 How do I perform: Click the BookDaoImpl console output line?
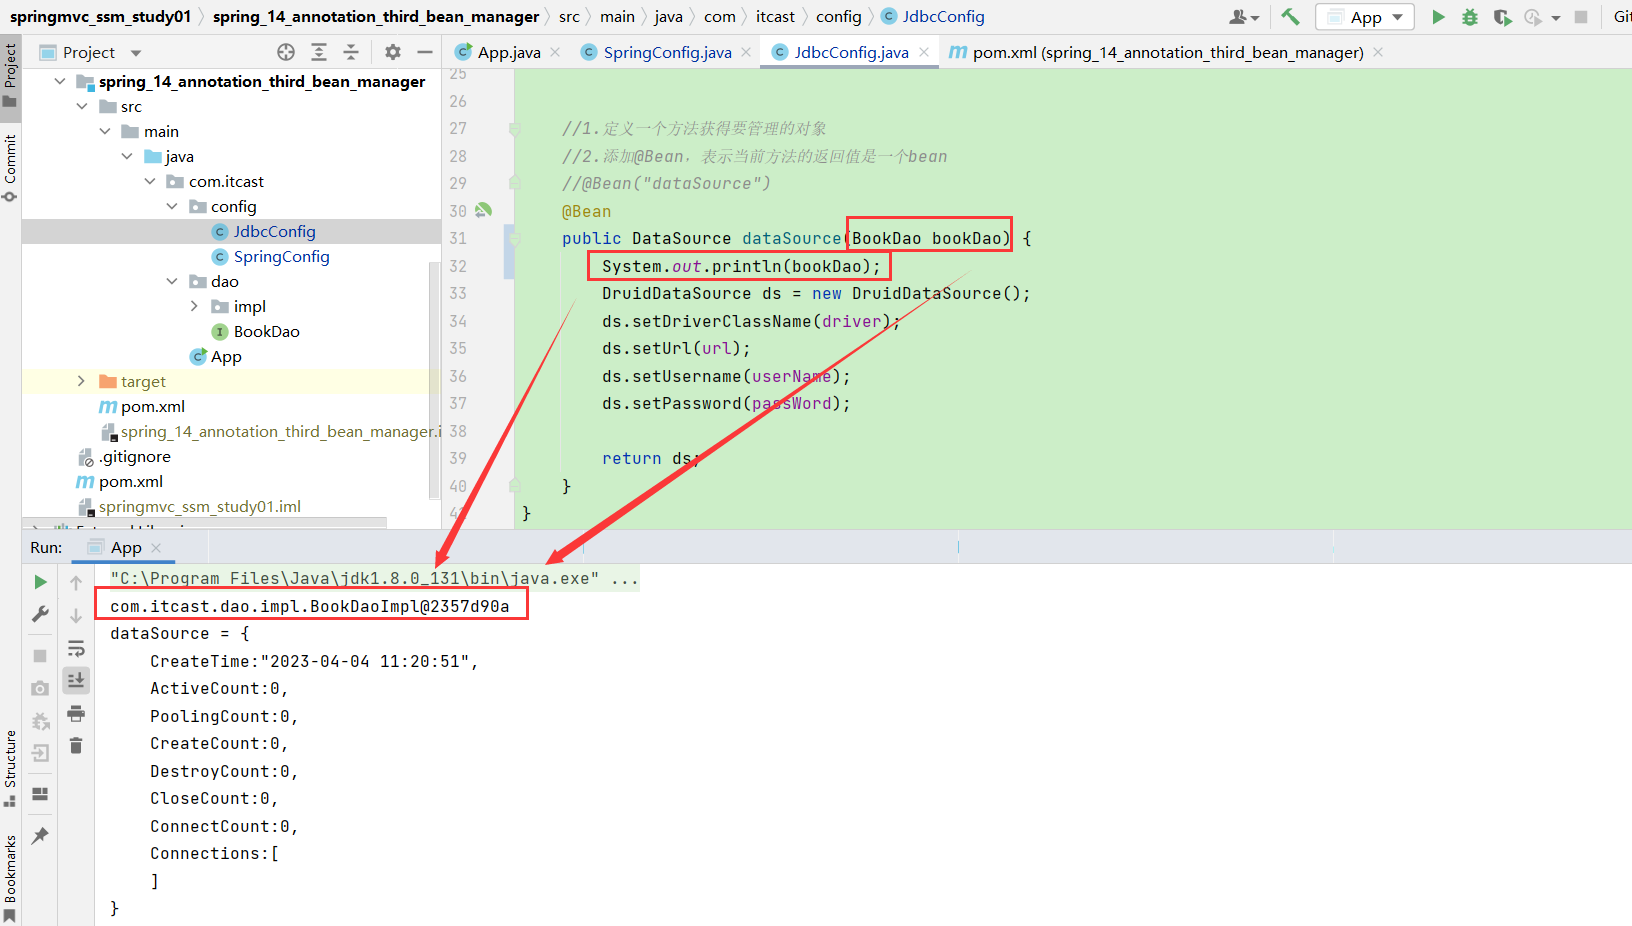pos(309,606)
